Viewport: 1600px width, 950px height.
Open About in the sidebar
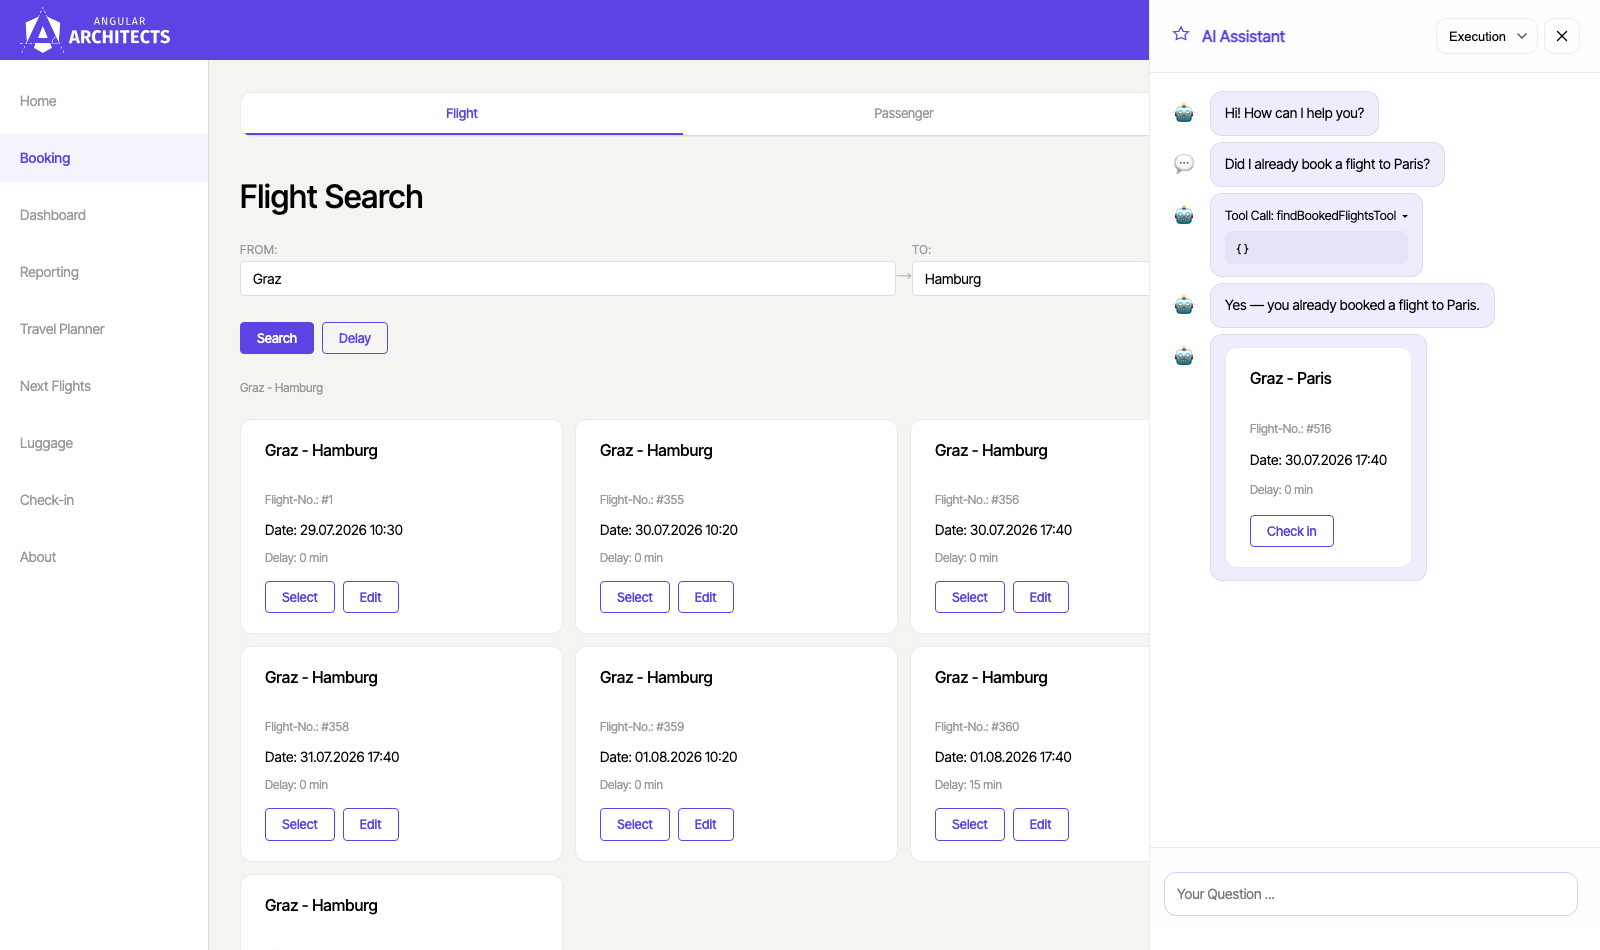[104, 557]
